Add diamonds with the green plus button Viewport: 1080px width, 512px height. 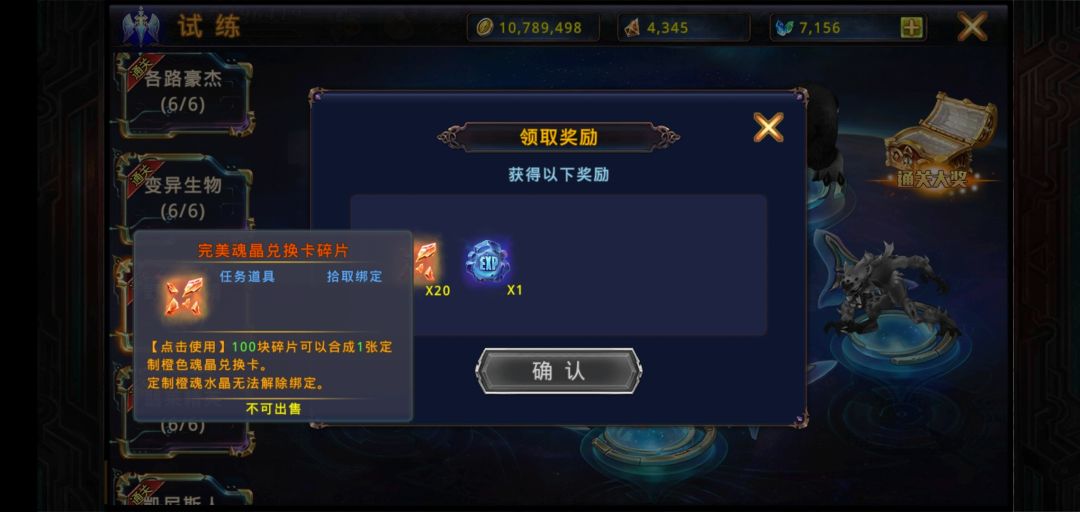(x=911, y=28)
